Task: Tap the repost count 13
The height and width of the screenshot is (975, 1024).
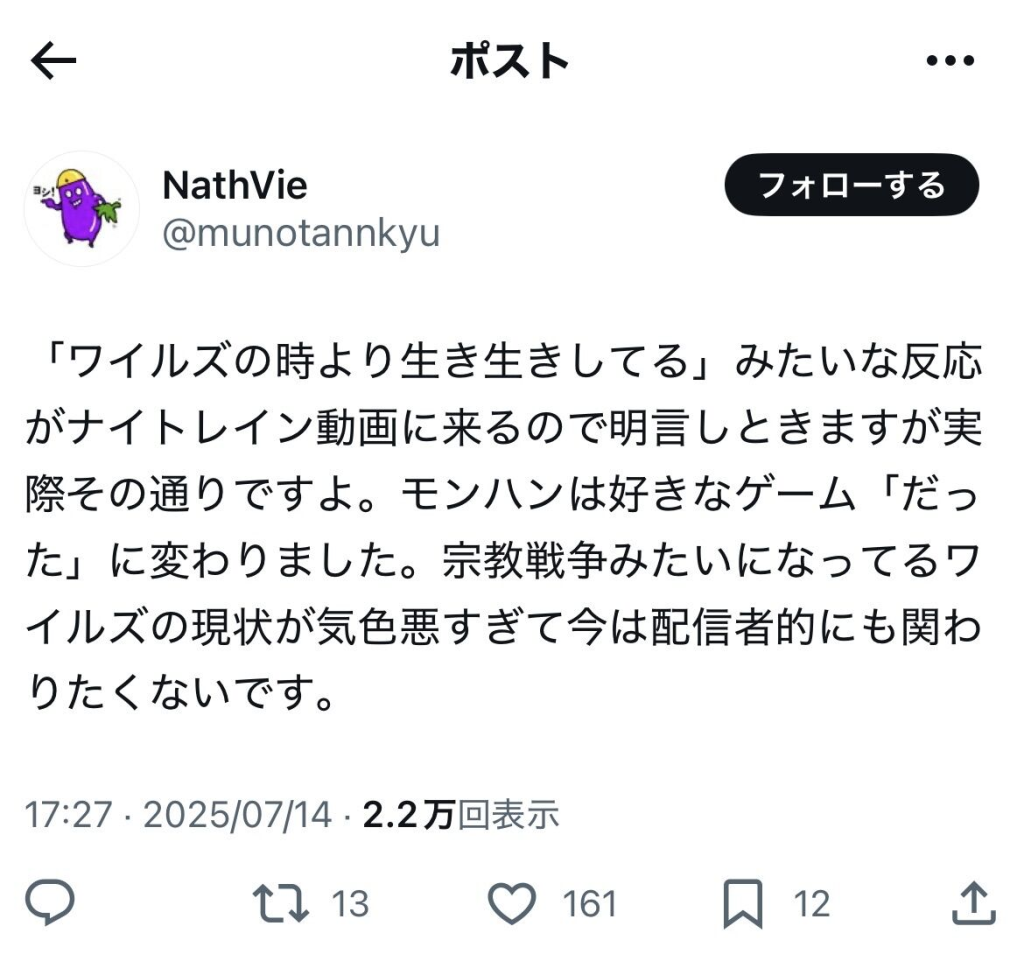Action: click(x=350, y=905)
